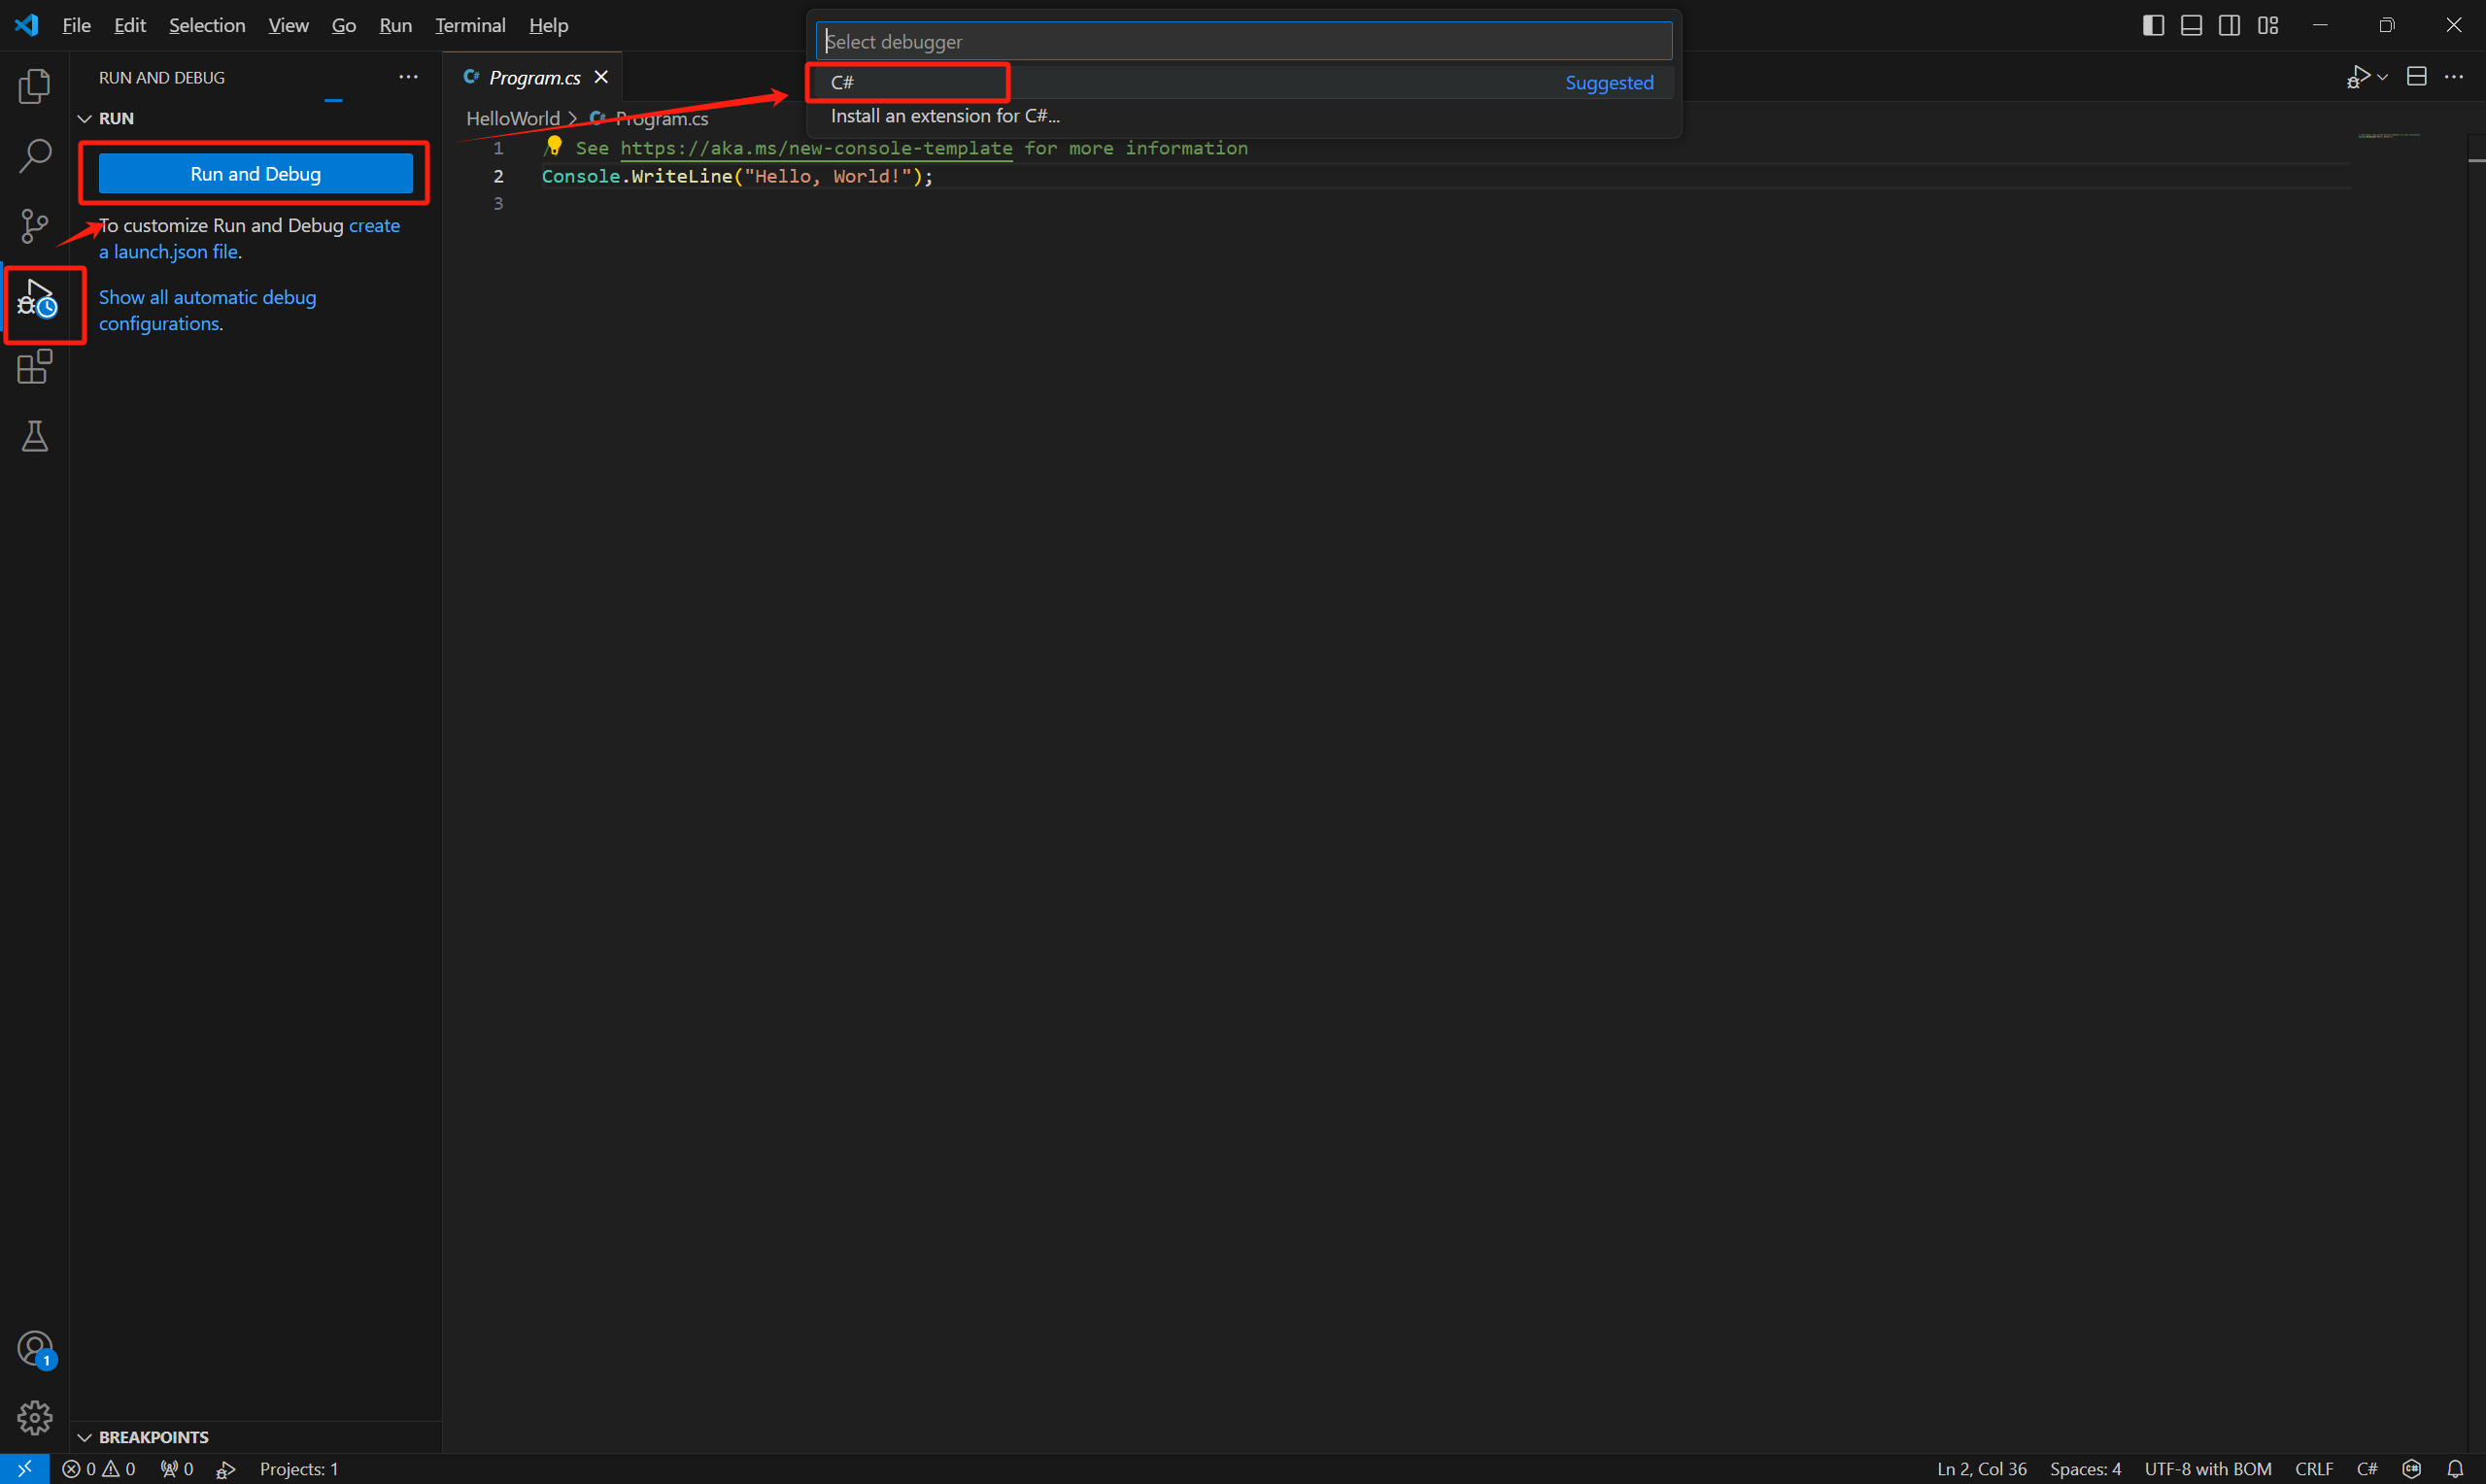
Task: Select C# suggested debugger option
Action: click(1244, 82)
